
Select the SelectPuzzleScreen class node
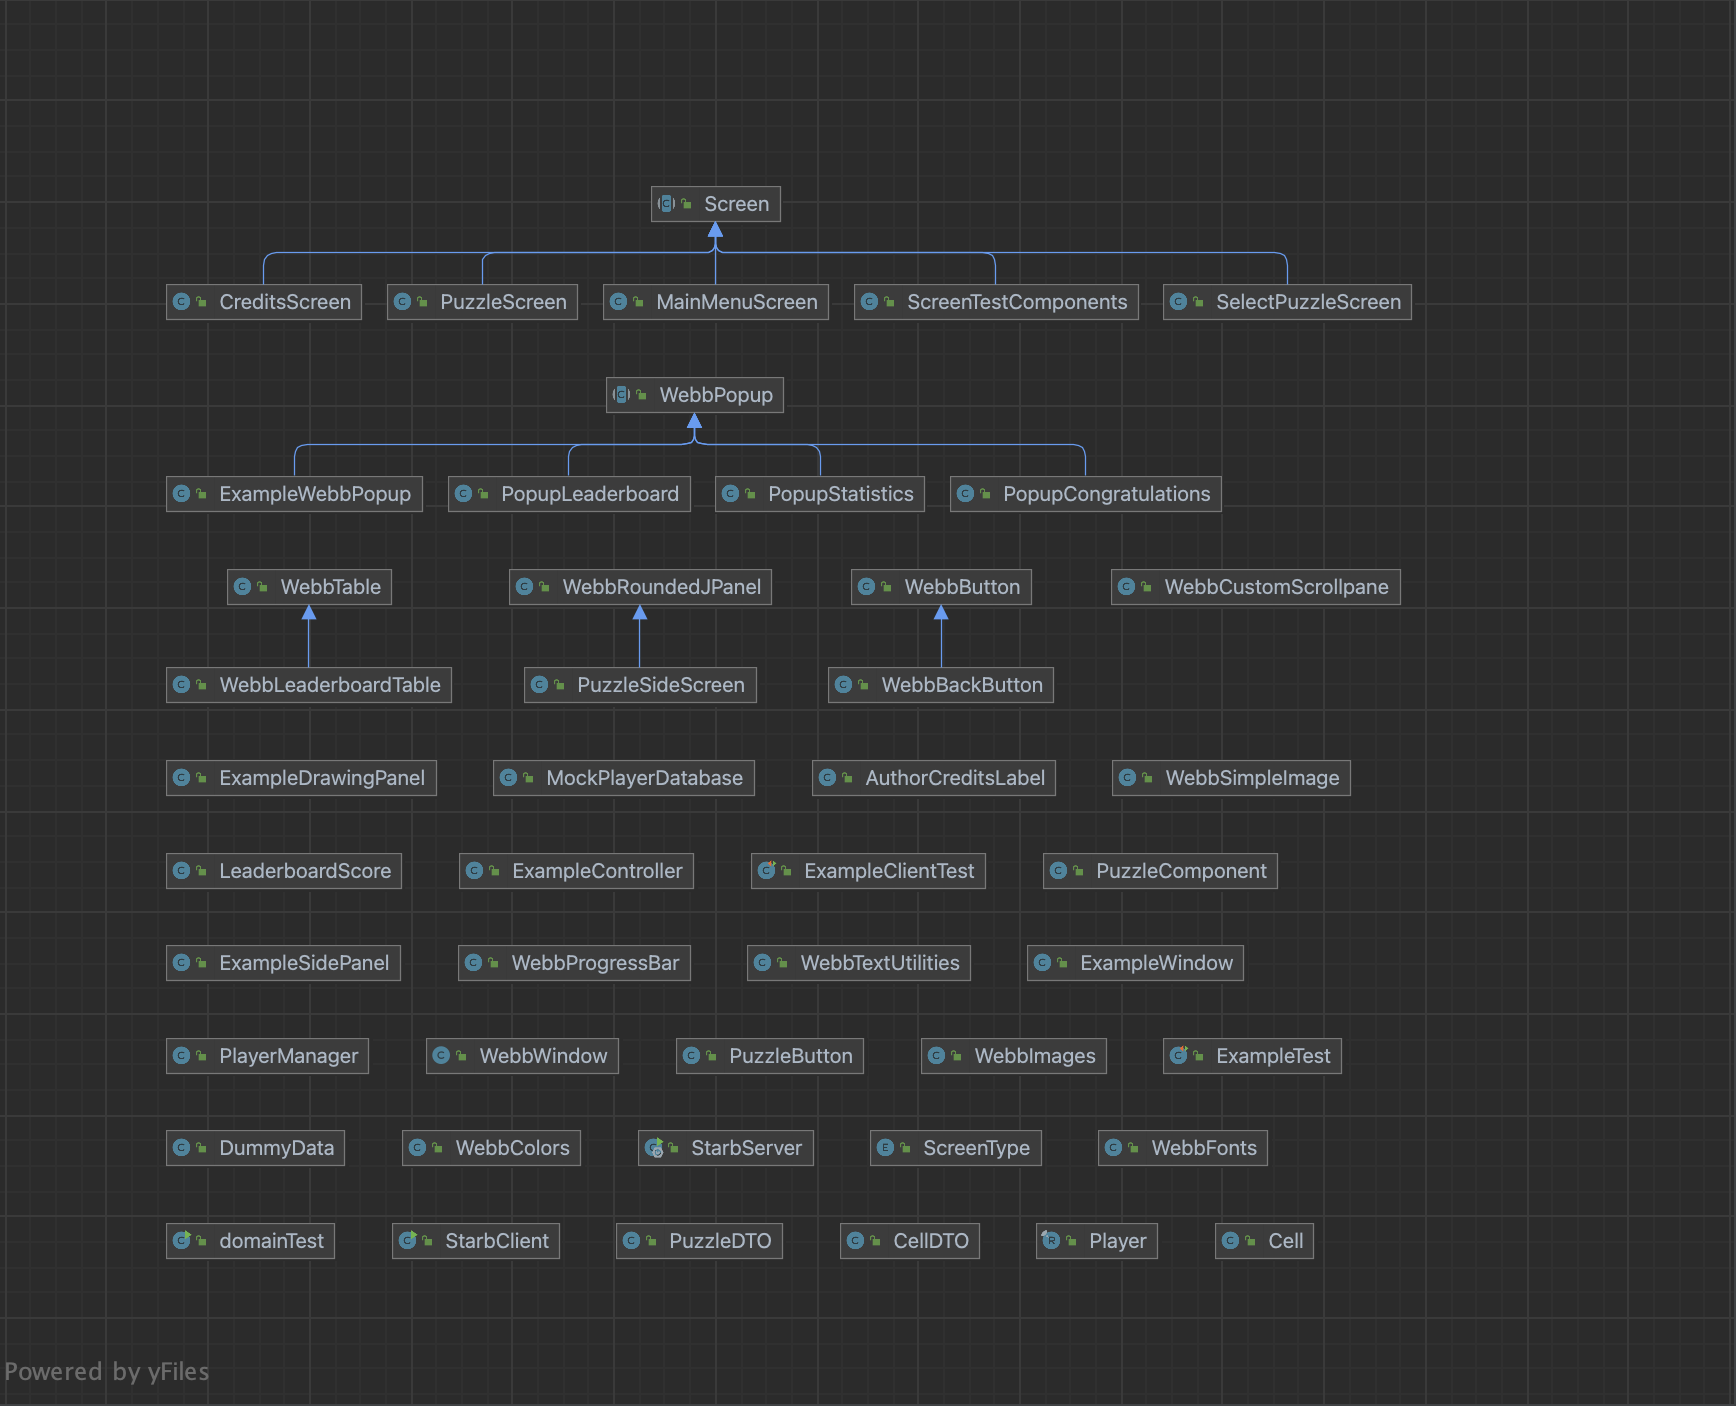(x=1287, y=302)
